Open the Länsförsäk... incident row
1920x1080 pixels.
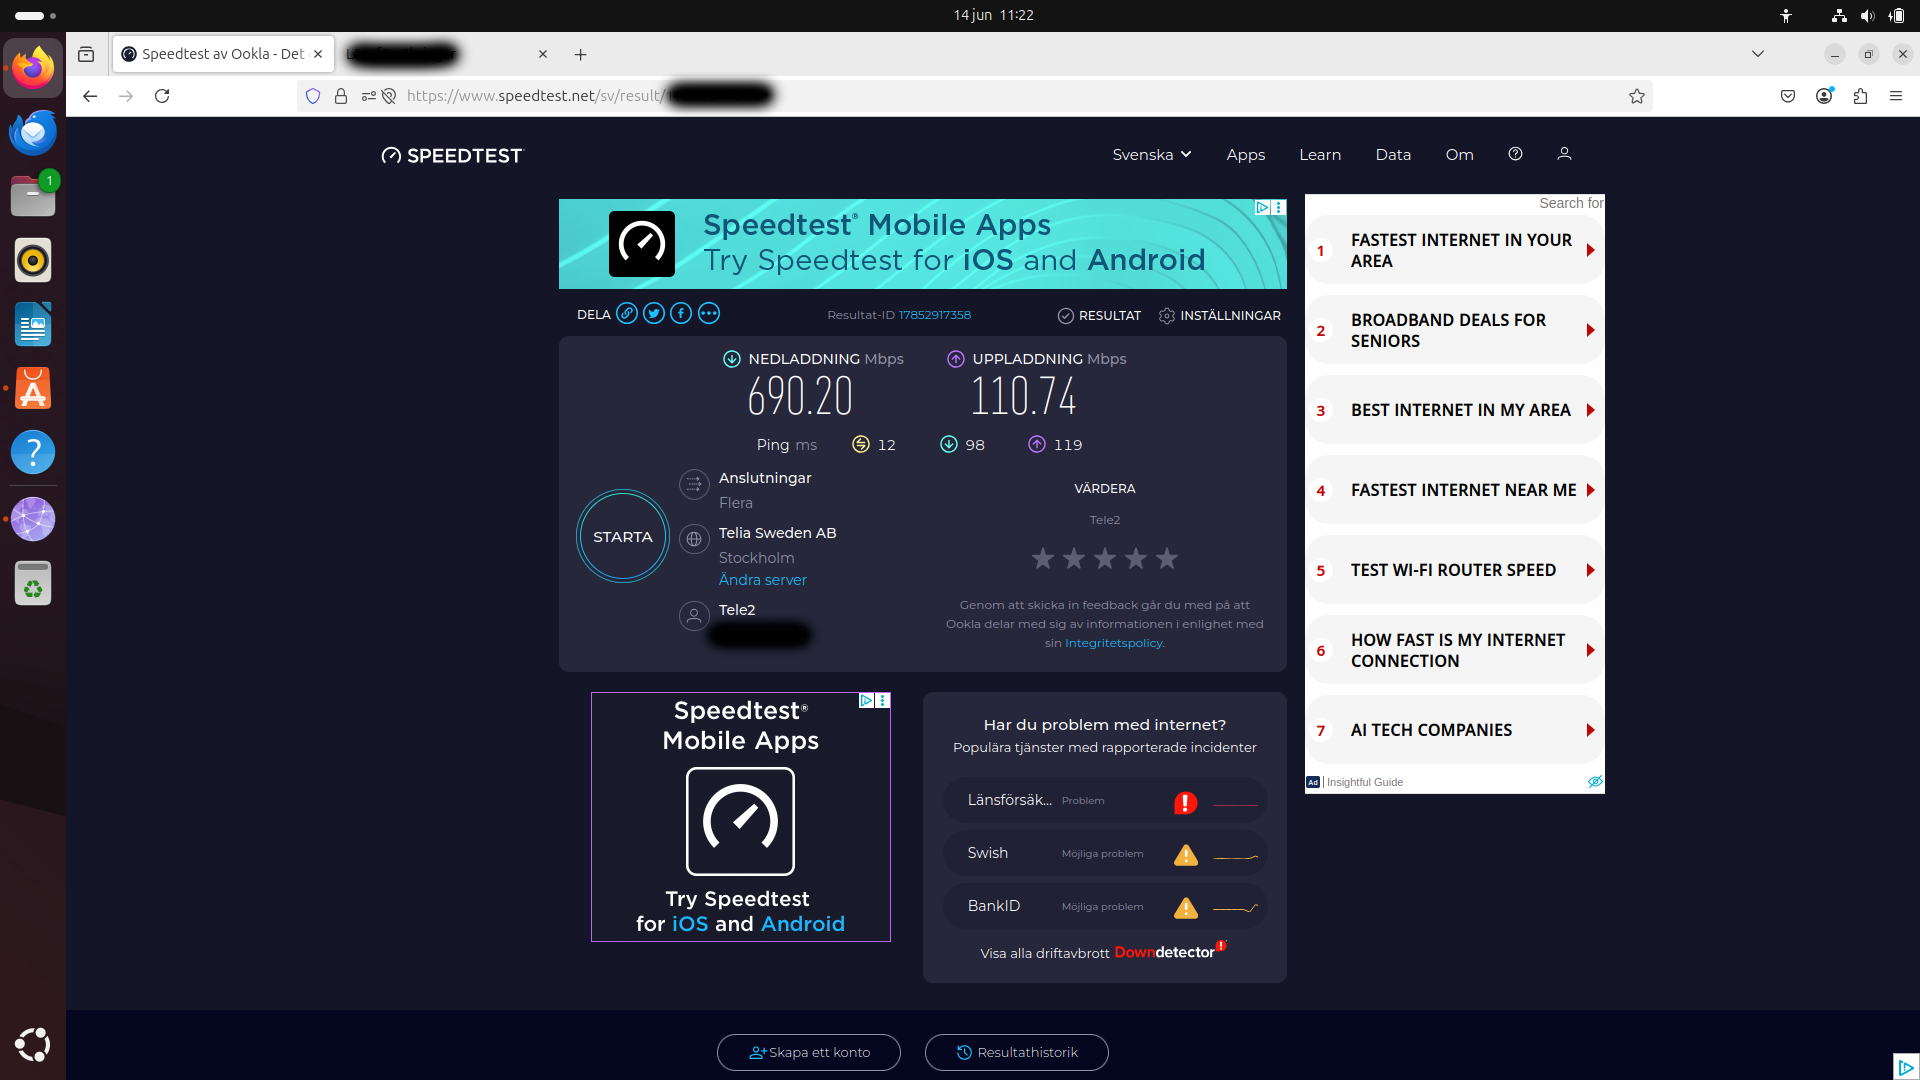tap(1105, 801)
